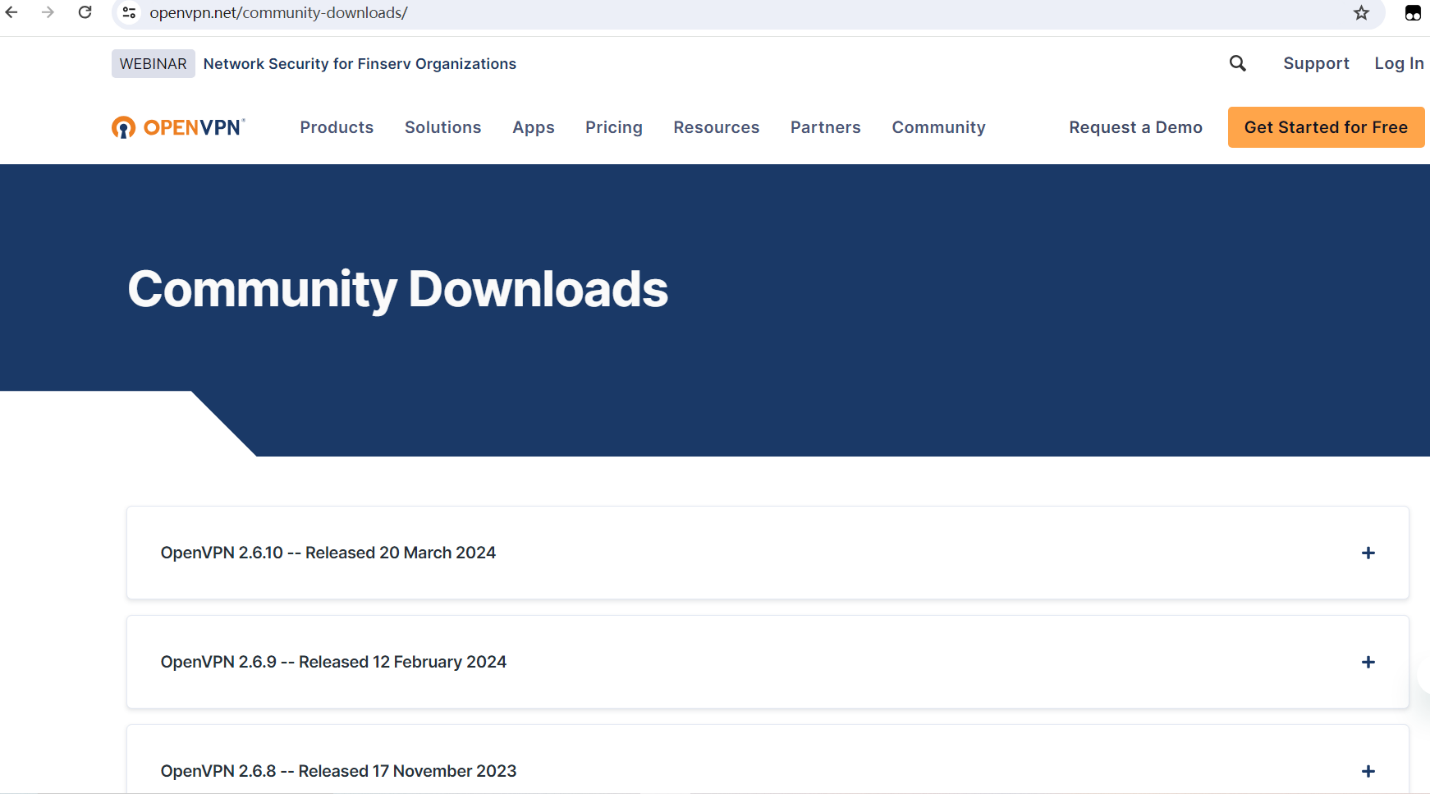Click the Community Downloads heading
Viewport: 1430px width, 794px height.
click(x=398, y=289)
